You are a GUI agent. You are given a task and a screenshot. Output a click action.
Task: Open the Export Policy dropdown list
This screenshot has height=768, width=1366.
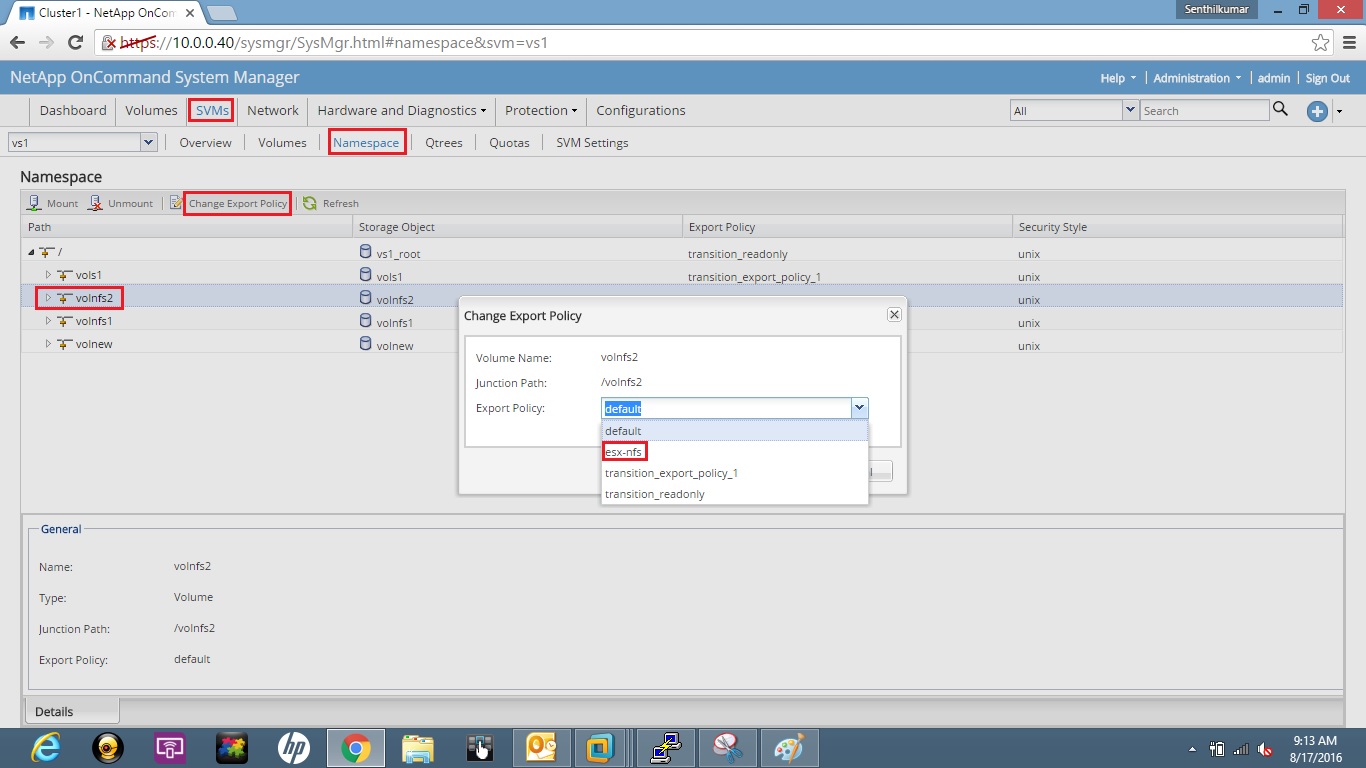point(859,408)
